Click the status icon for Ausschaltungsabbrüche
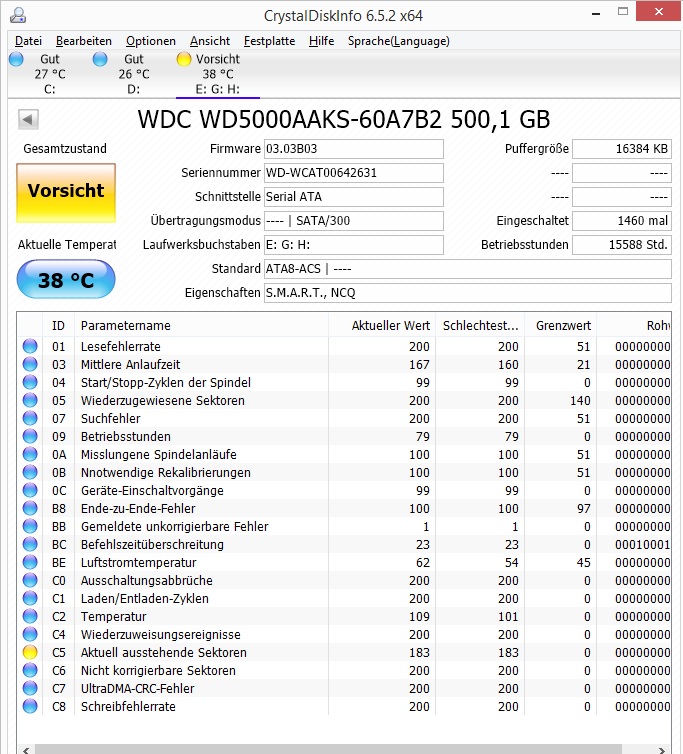The image size is (683, 754). coord(30,580)
